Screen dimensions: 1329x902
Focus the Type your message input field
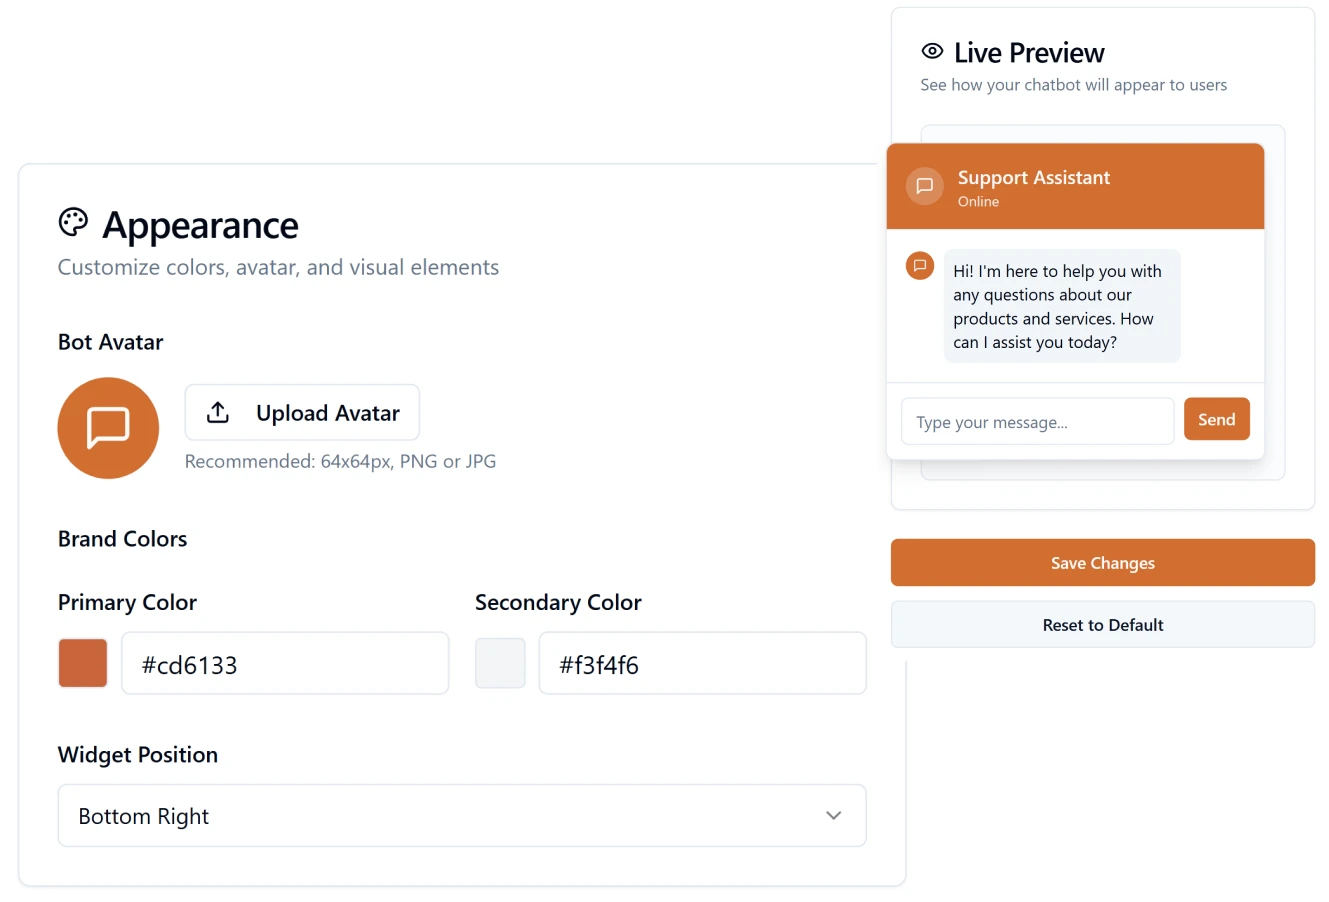[x=1037, y=422]
